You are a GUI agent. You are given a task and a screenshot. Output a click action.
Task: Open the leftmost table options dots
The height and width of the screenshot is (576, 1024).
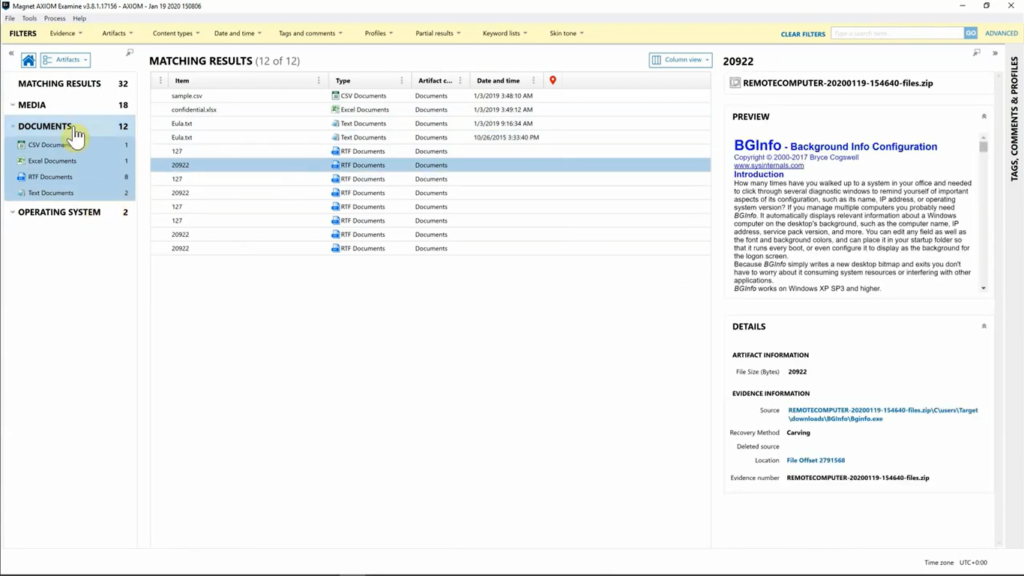tap(161, 80)
